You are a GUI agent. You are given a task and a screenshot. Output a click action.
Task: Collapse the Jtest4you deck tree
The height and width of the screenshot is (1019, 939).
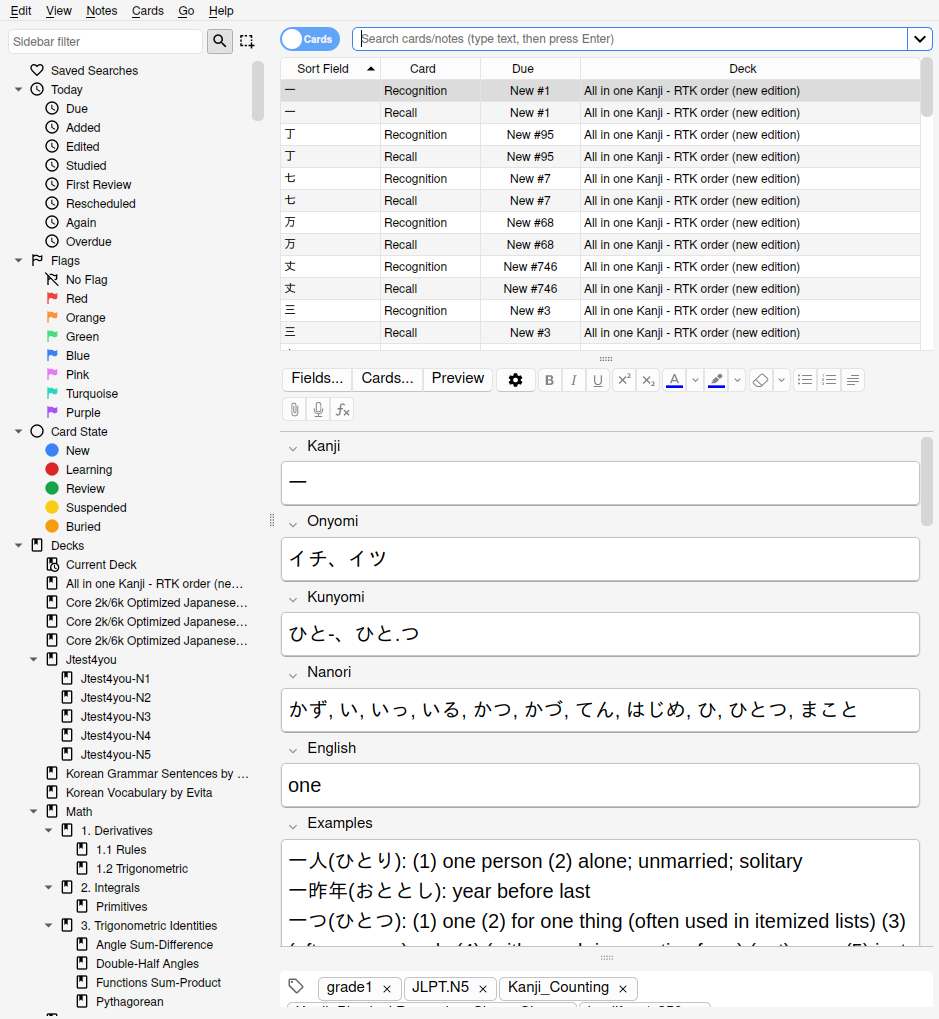34,659
